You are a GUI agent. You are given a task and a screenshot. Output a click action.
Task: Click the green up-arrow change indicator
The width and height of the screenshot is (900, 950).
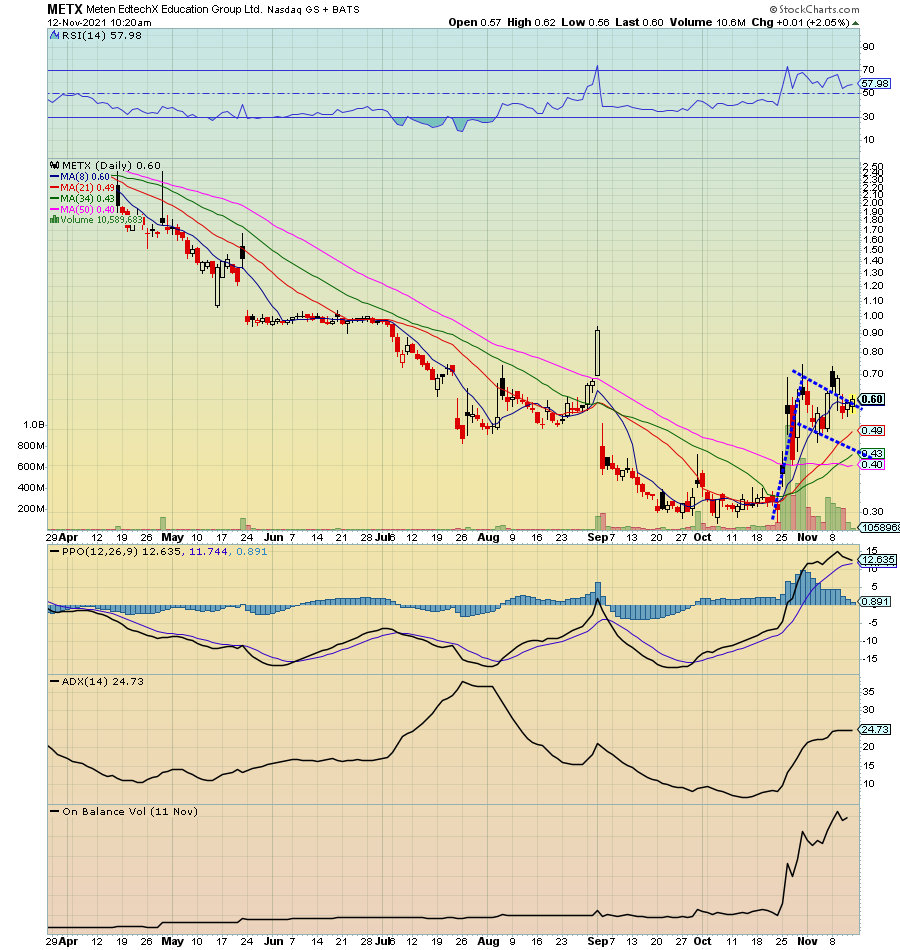[855, 23]
